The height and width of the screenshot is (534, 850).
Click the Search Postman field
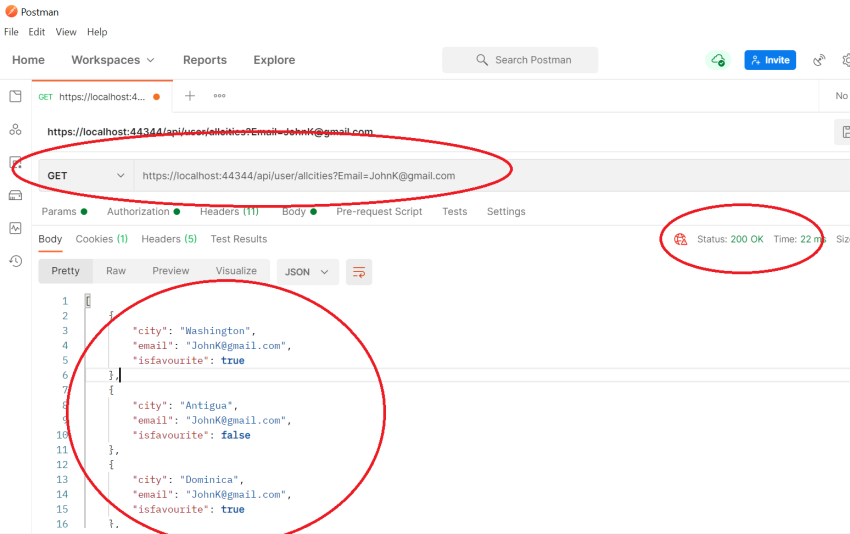pos(520,60)
